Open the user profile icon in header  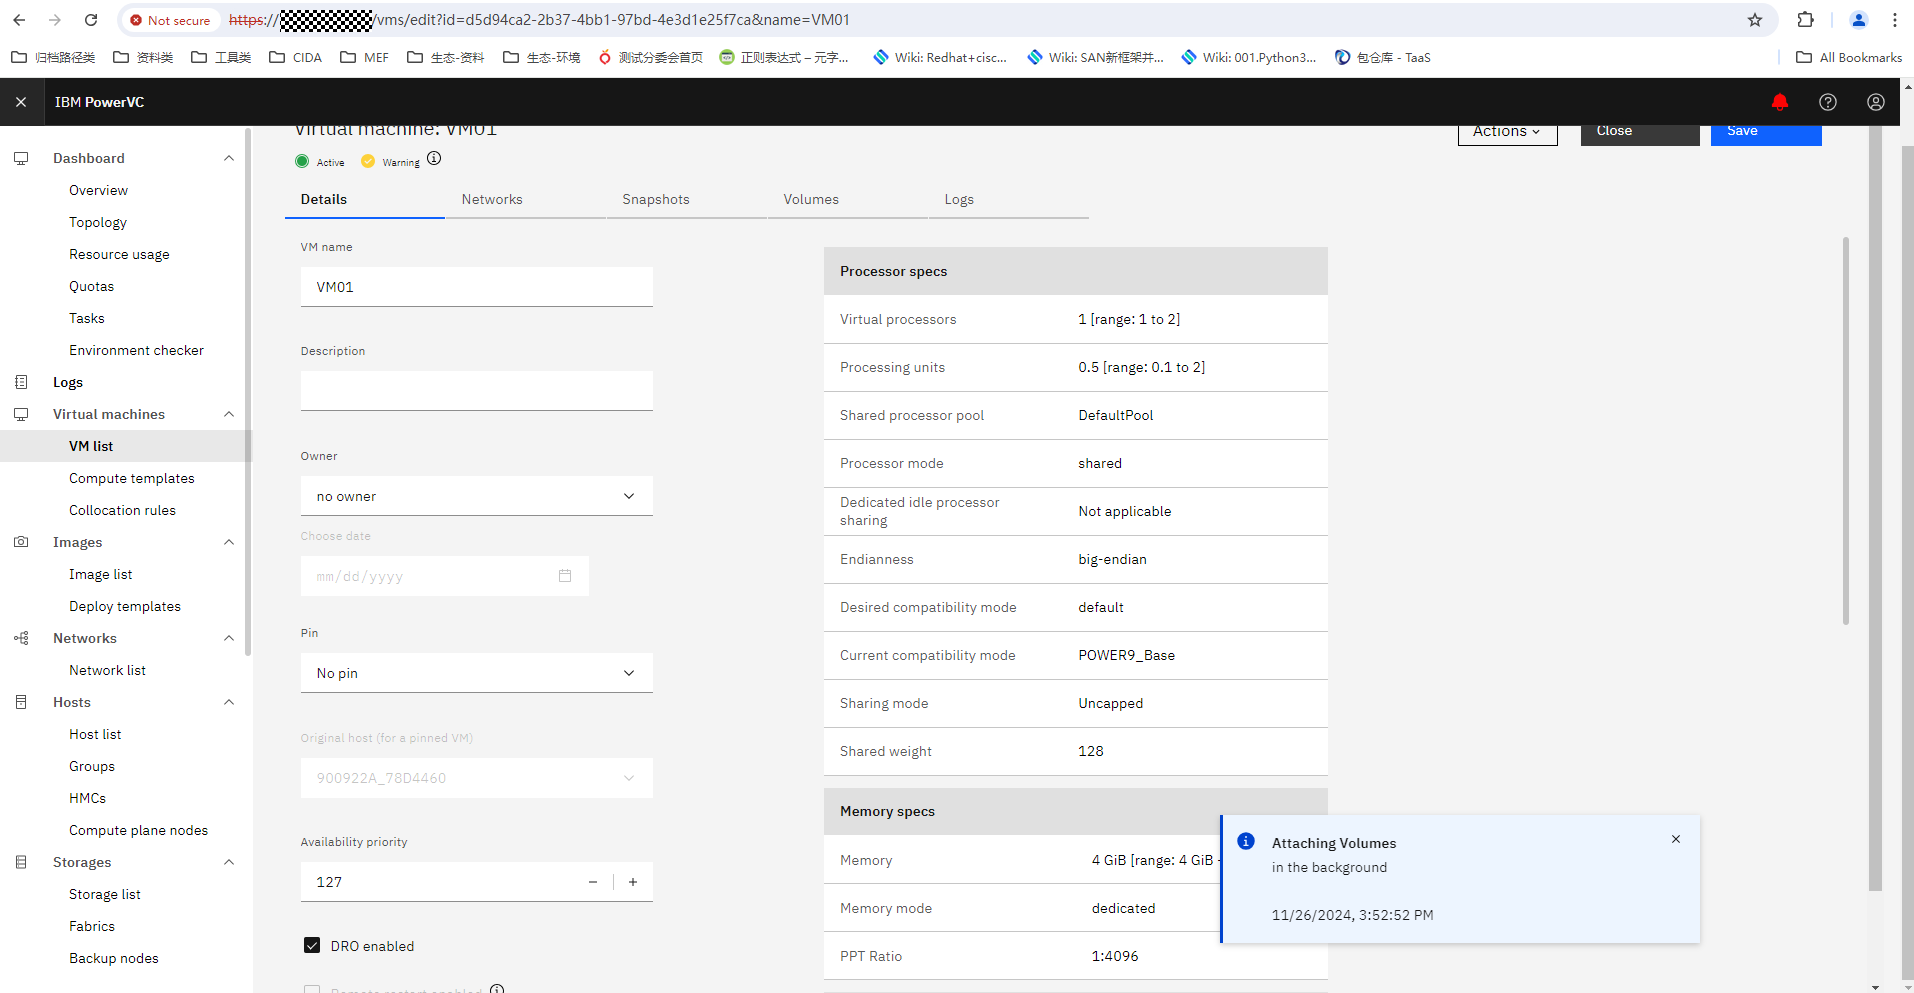pos(1876,102)
